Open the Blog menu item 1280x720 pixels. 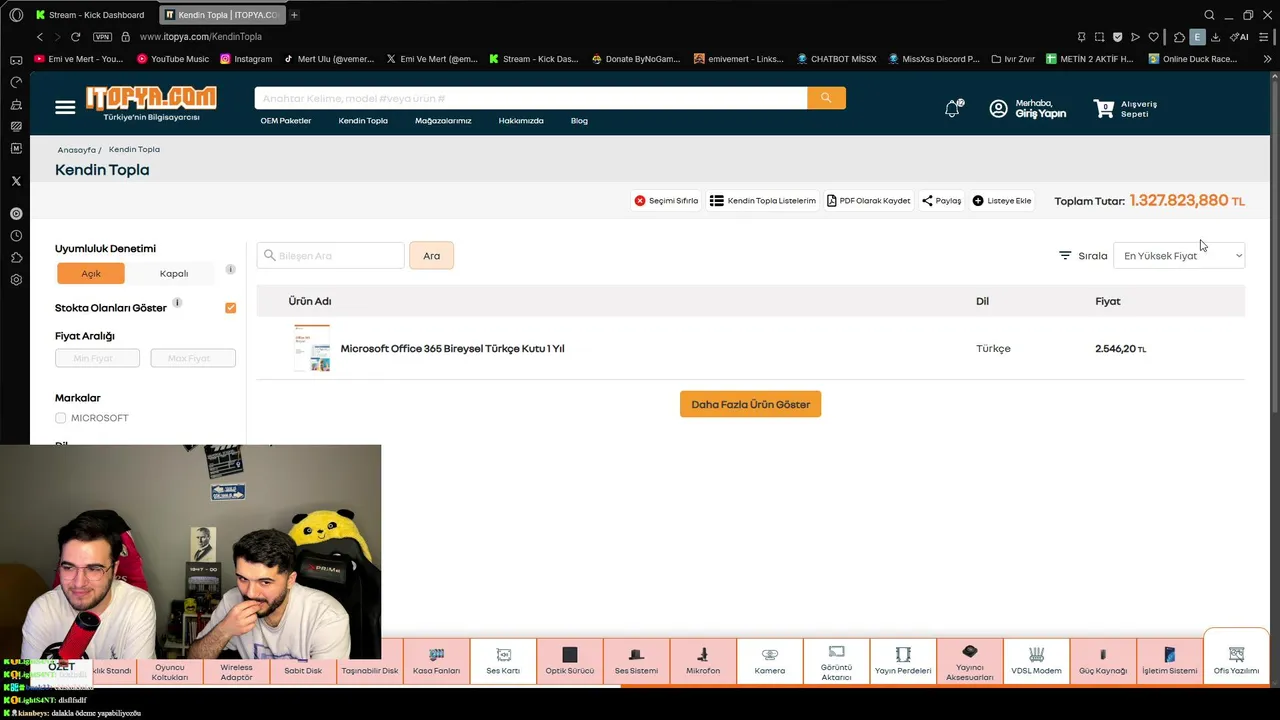[x=579, y=121]
